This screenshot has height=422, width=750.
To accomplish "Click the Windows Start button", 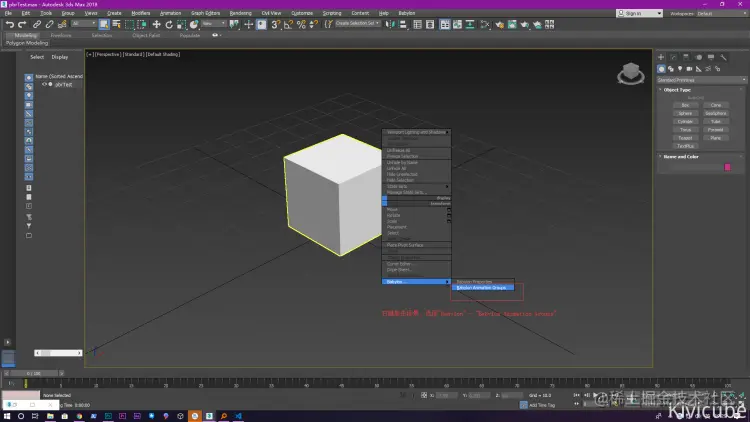I will [x=7, y=416].
